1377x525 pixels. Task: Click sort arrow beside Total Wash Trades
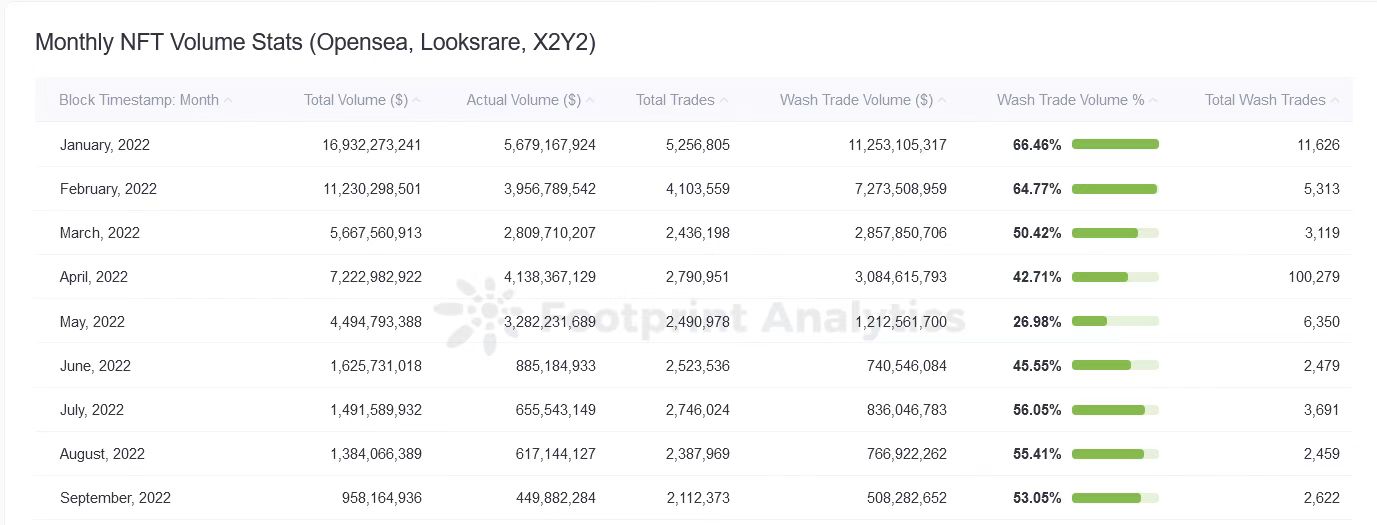click(x=1335, y=101)
